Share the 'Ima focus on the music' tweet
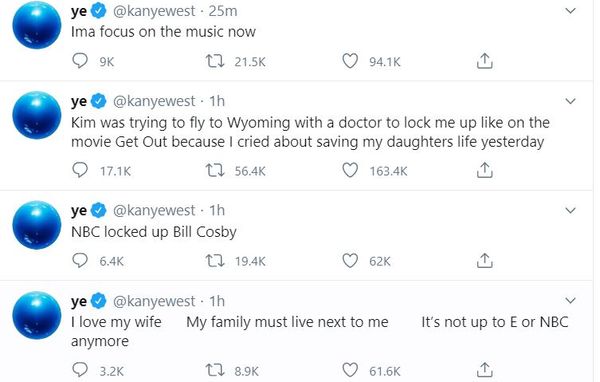This screenshot has height=382, width=600. pos(484,61)
